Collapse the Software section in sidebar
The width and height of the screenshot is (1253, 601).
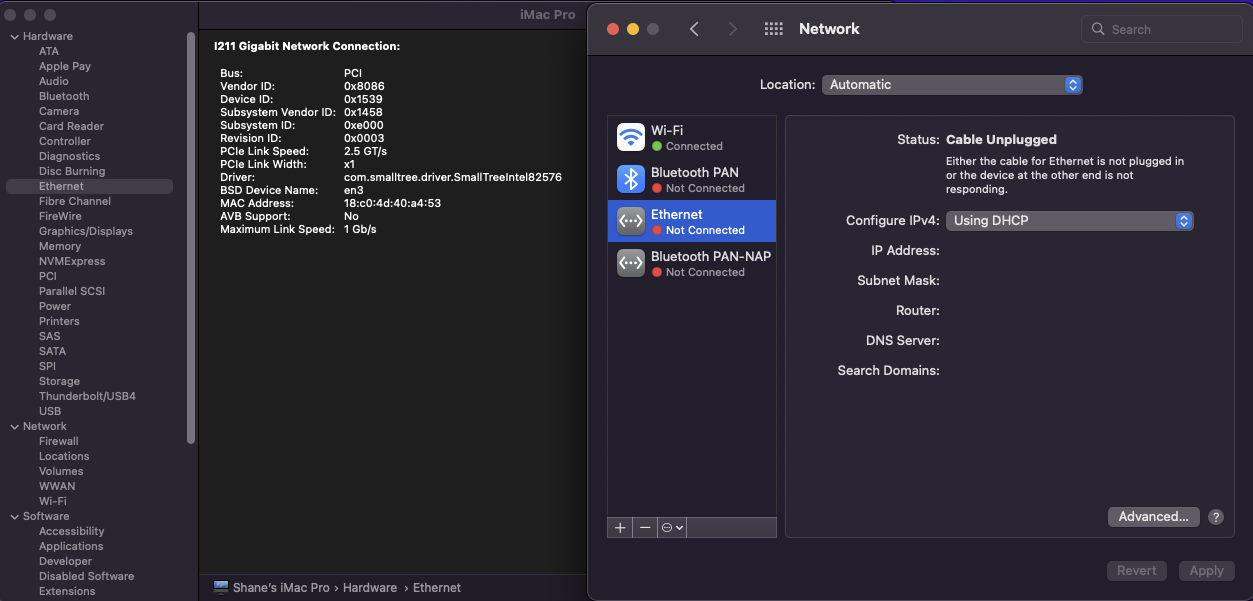pos(14,517)
